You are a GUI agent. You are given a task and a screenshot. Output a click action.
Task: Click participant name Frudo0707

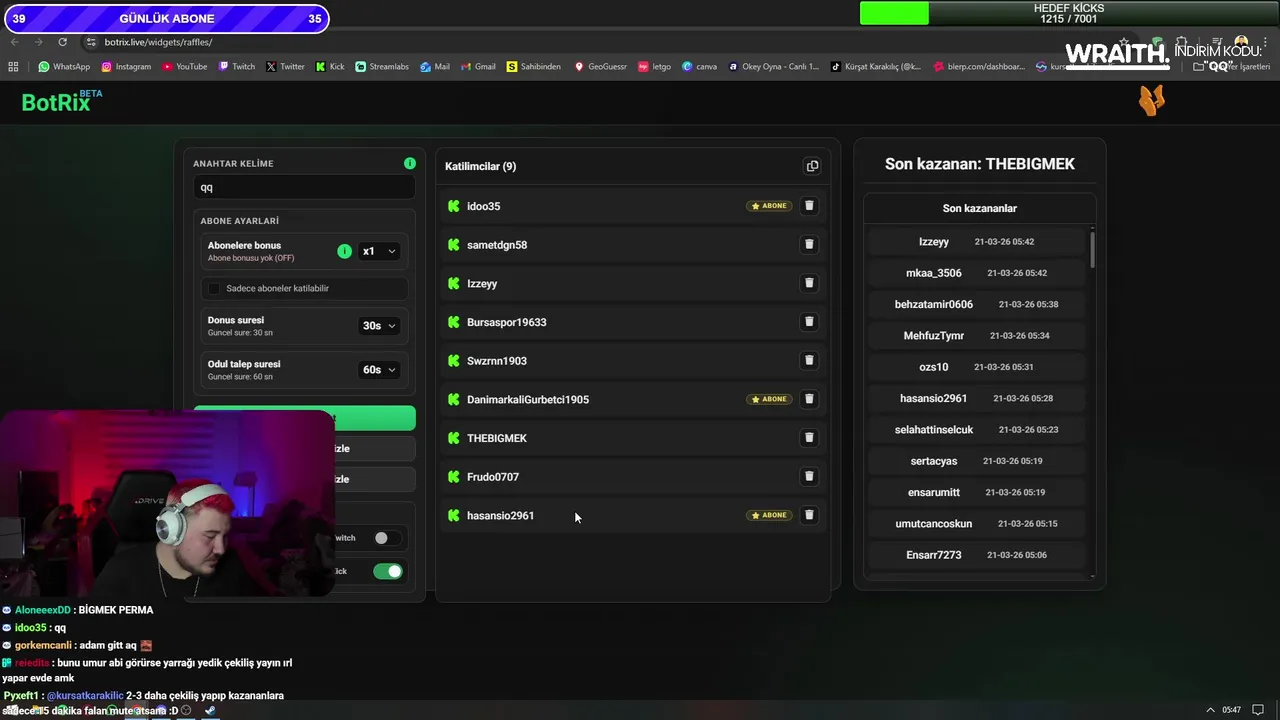click(x=493, y=477)
